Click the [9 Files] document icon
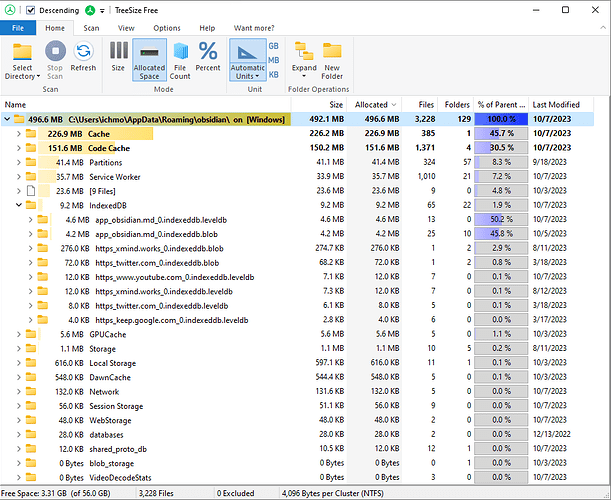This screenshot has width=611, height=500. tap(31, 191)
